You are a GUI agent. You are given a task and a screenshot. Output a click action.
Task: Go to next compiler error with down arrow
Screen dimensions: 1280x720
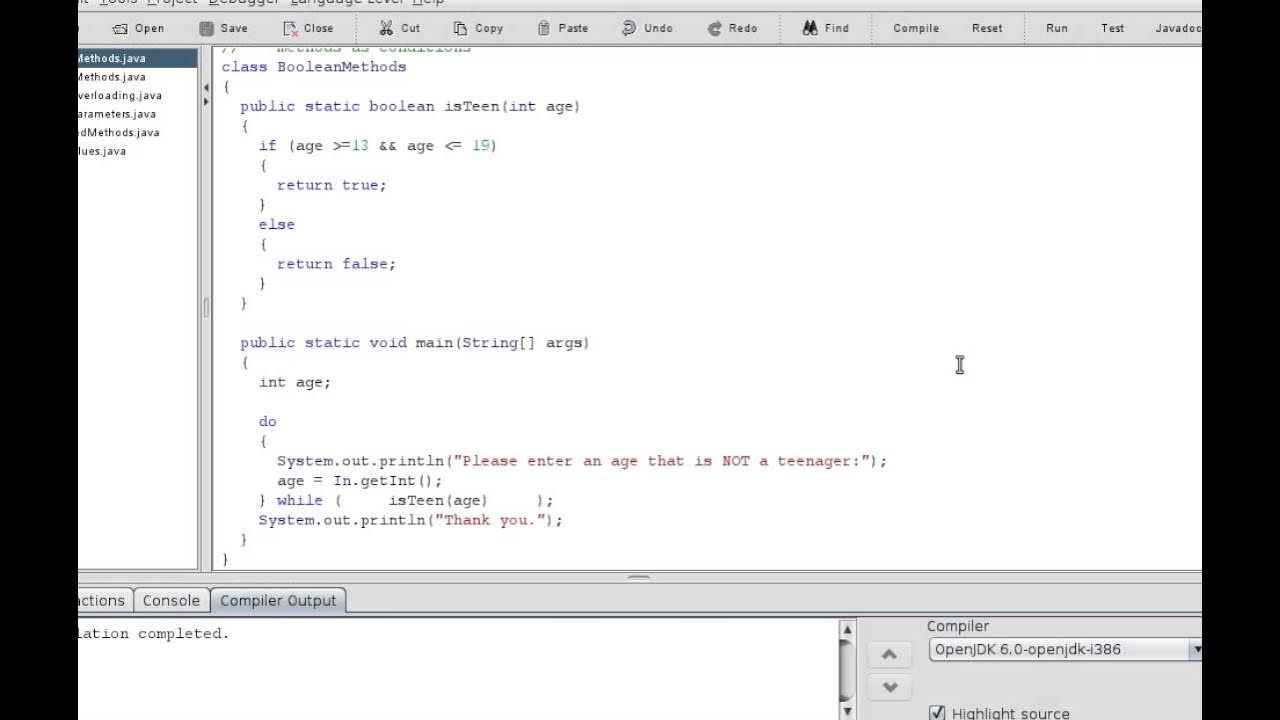click(889, 687)
